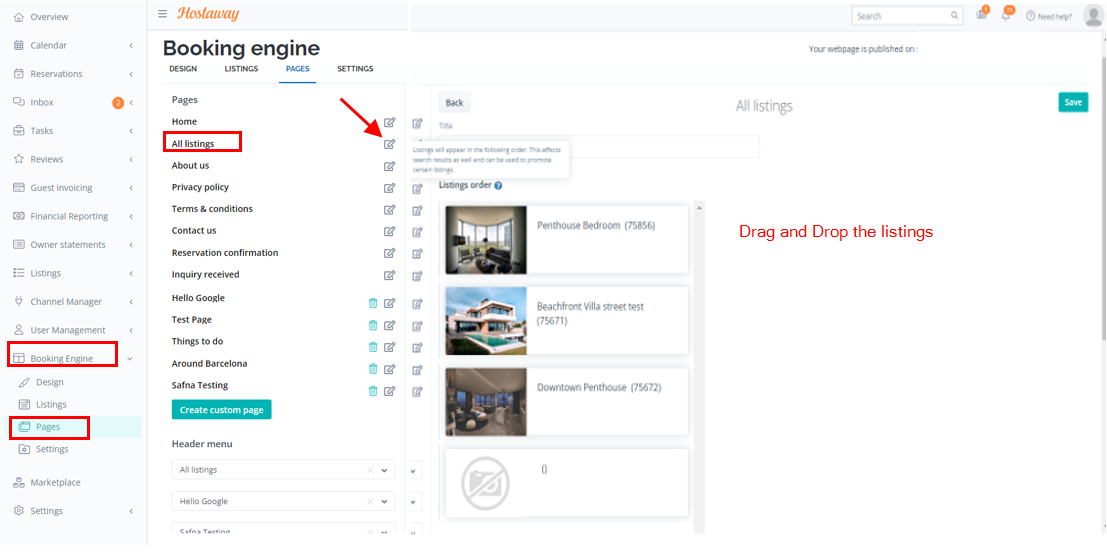Viewport: 1107px width, 557px height.
Task: Click the Hostaway logo
Action: tap(208, 14)
